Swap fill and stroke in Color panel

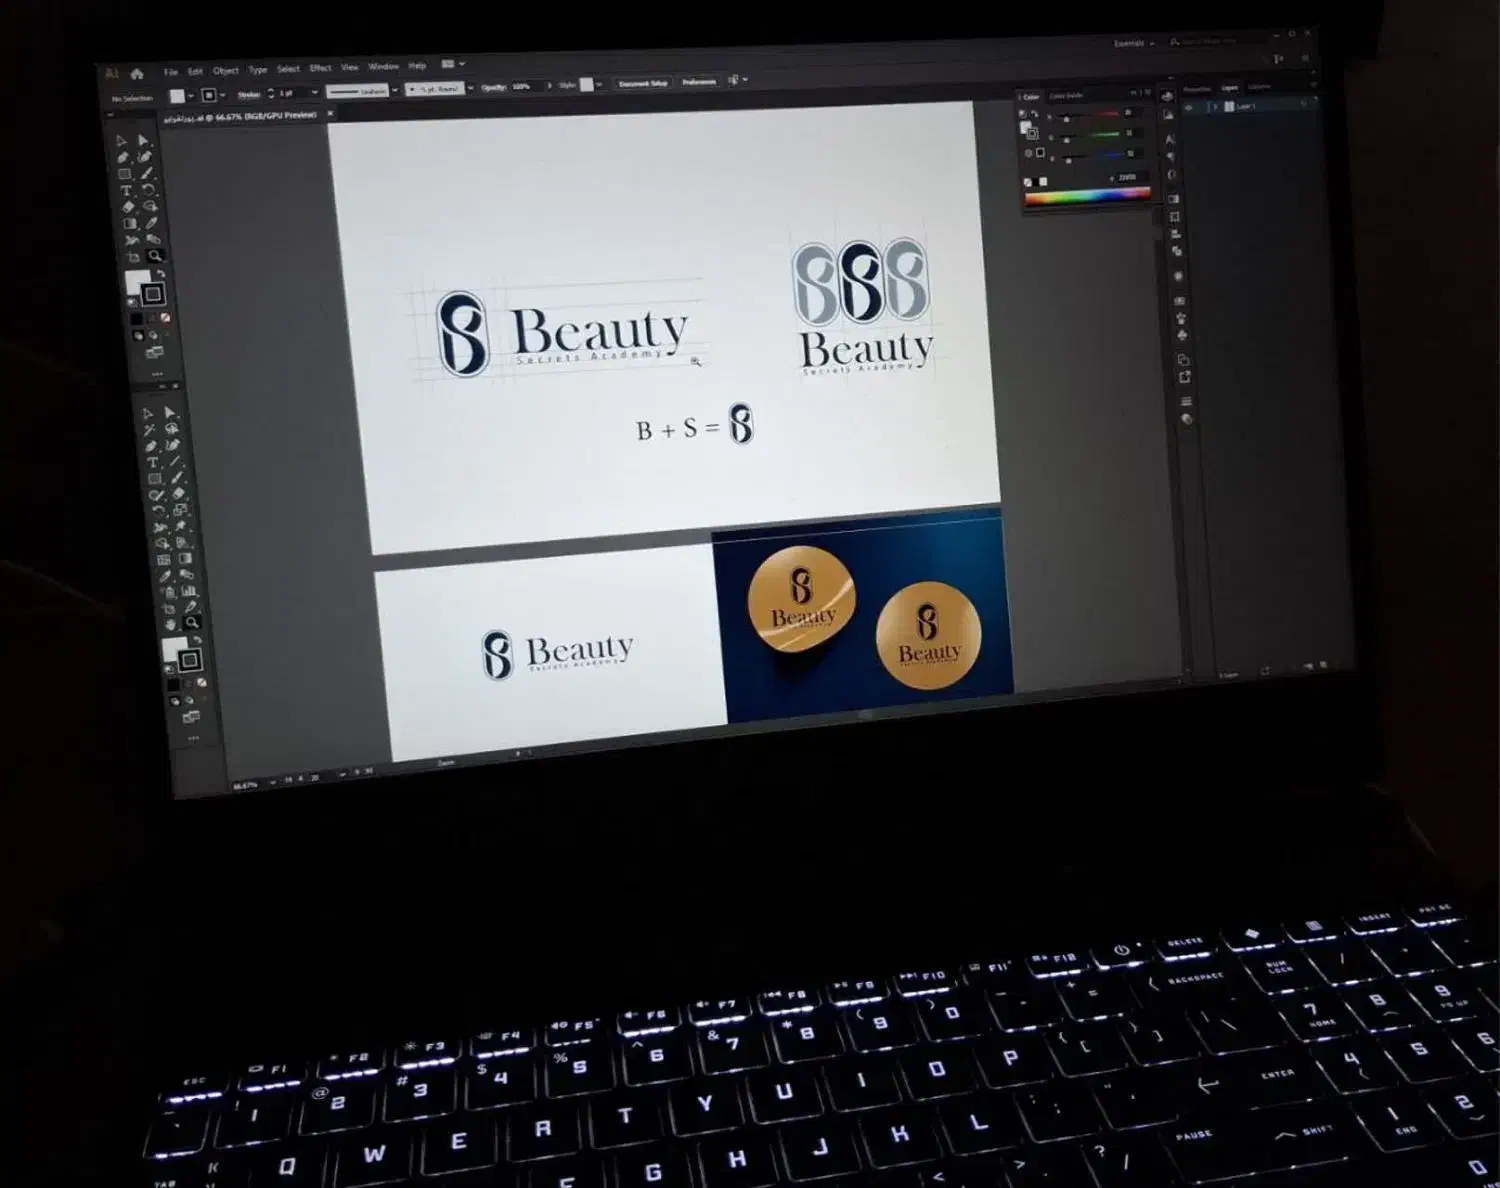(x=1037, y=113)
